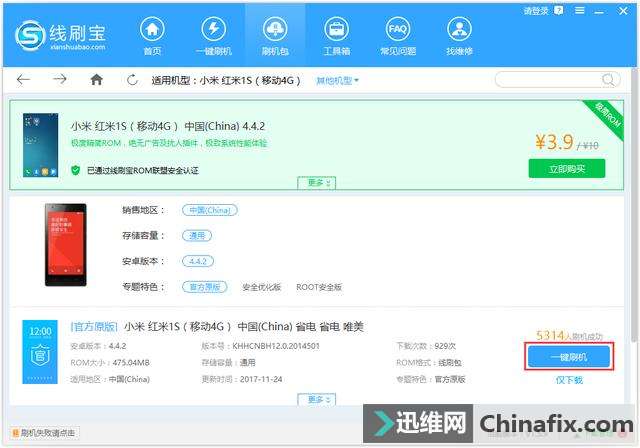Expand 更多 under the official ROM entry
Image resolution: width=640 pixels, height=448 pixels.
click(316, 399)
